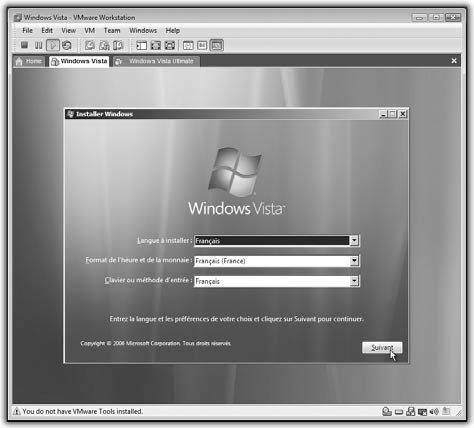This screenshot has height=428, width=474.
Task: Suspend the VM with pause icon
Action: point(38,45)
